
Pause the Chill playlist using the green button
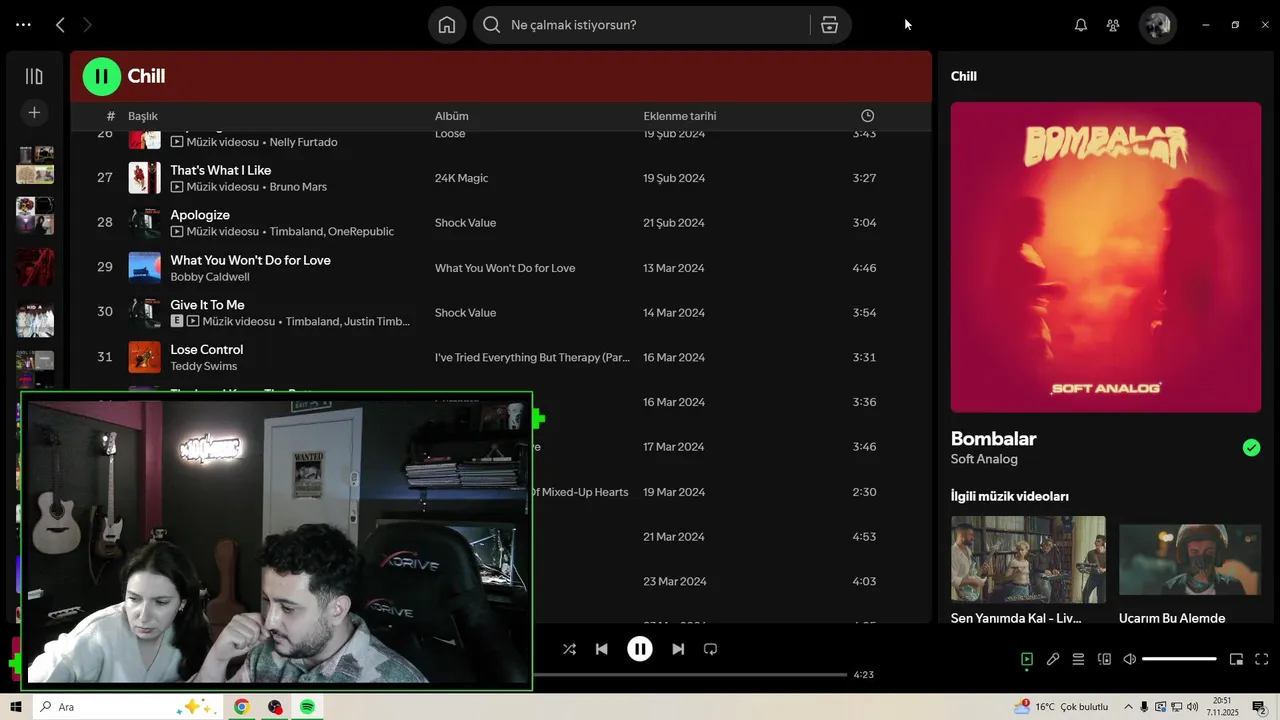tap(101, 76)
